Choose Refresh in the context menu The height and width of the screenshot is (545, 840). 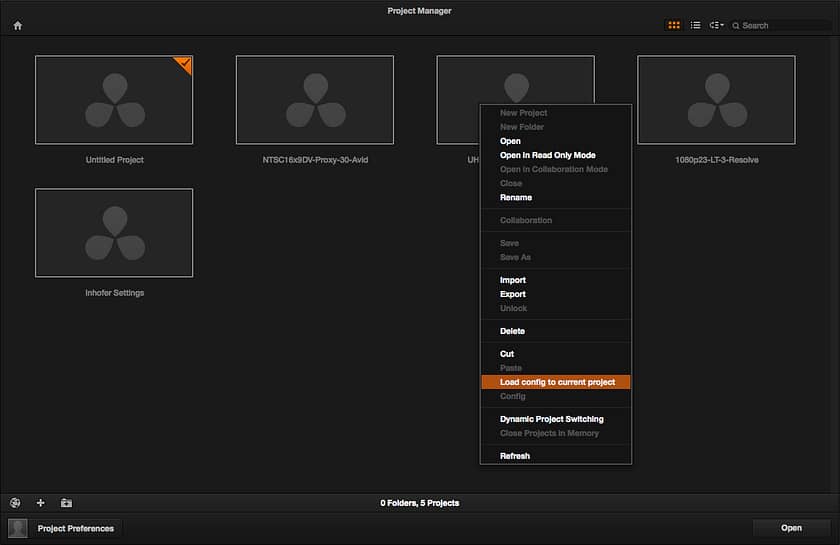(x=556, y=456)
